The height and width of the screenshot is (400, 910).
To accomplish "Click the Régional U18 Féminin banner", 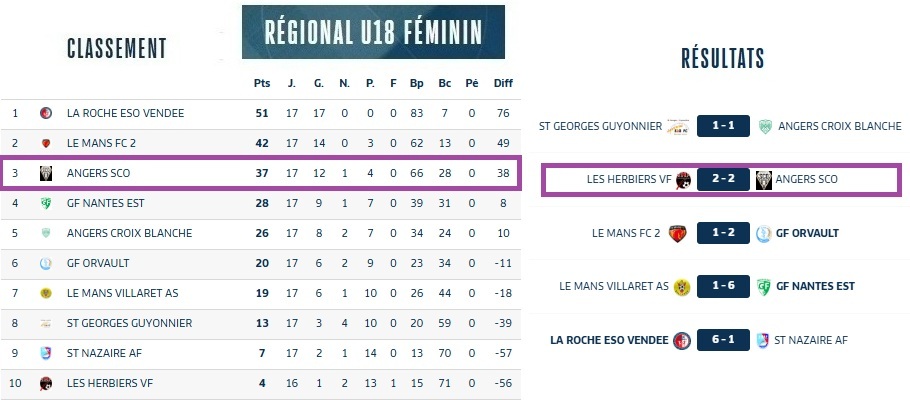I will 373,32.
